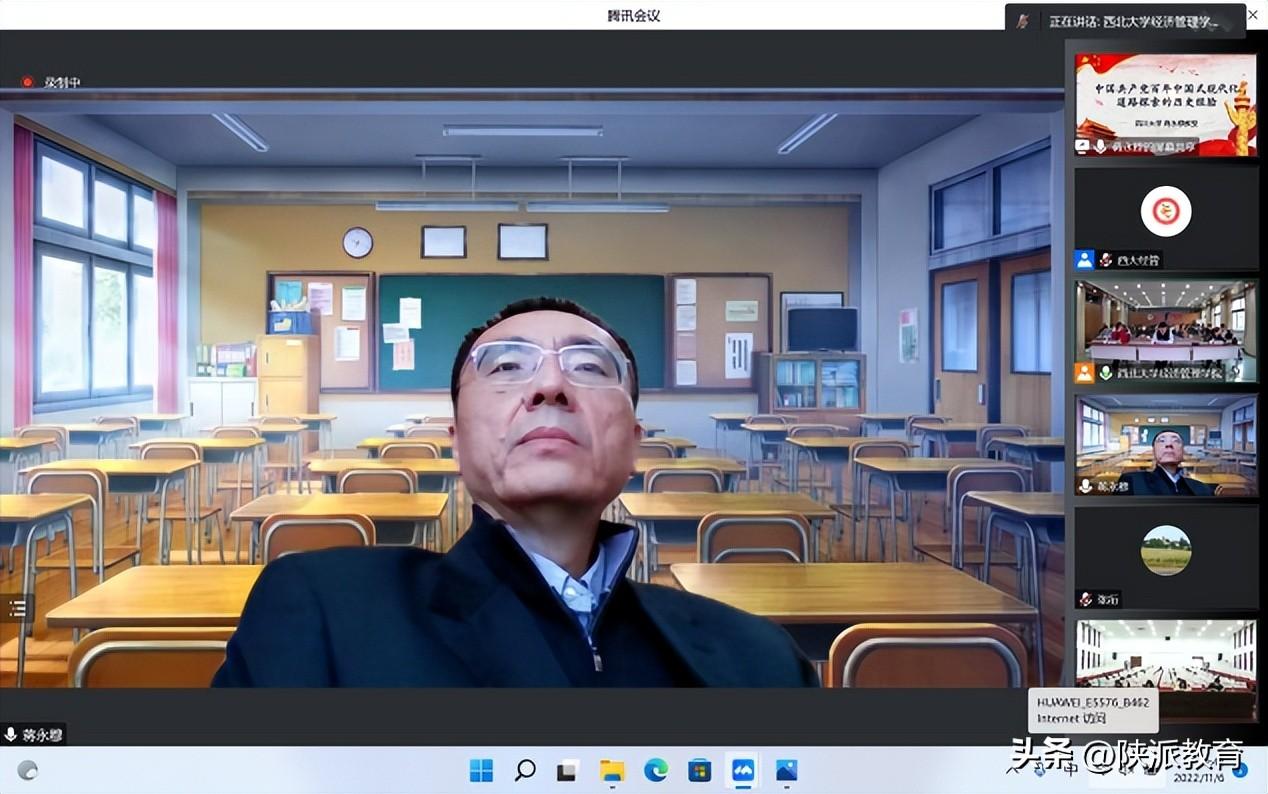Open File Explorer from the taskbar
Image resolution: width=1268 pixels, height=794 pixels.
611,770
